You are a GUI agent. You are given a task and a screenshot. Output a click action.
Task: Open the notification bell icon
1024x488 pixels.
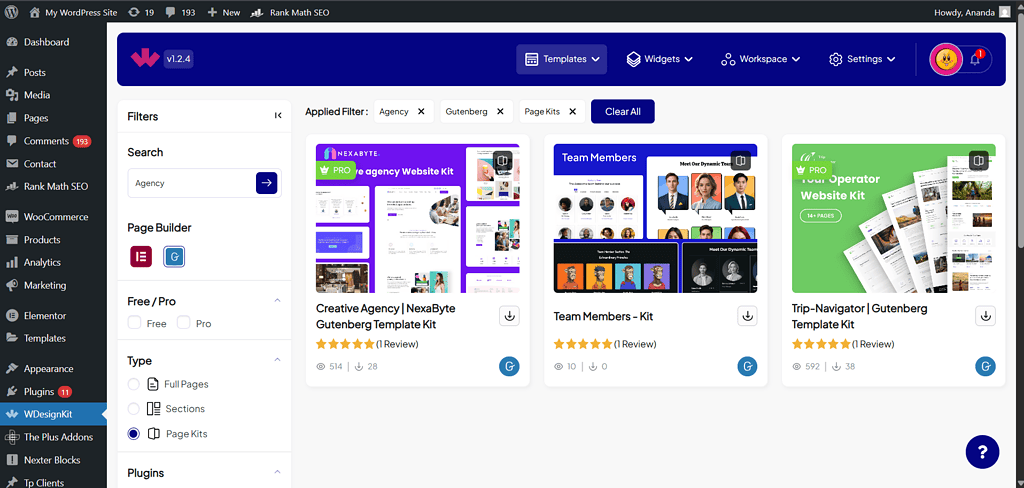pyautogui.click(x=975, y=59)
